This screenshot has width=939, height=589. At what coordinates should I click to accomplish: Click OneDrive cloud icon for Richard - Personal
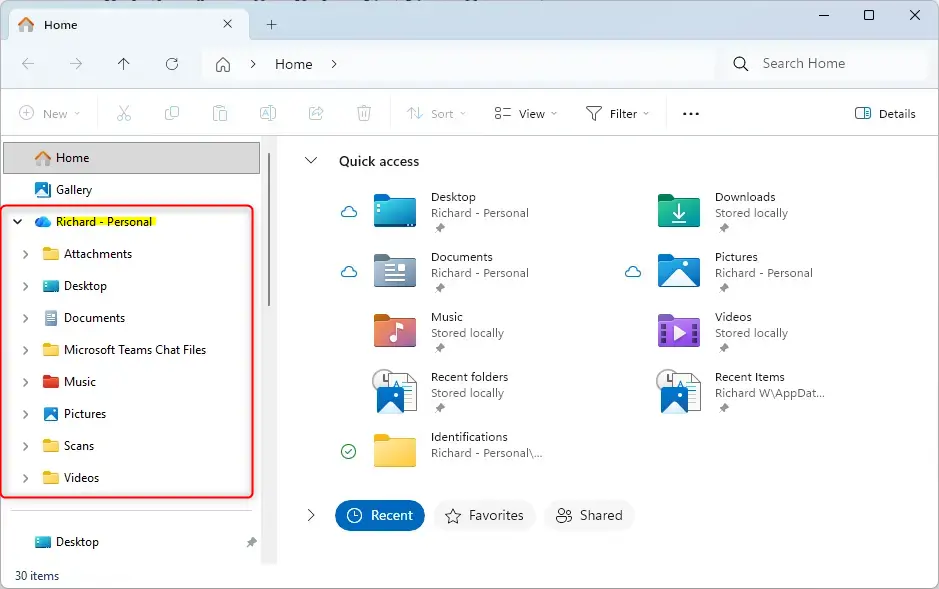43,222
